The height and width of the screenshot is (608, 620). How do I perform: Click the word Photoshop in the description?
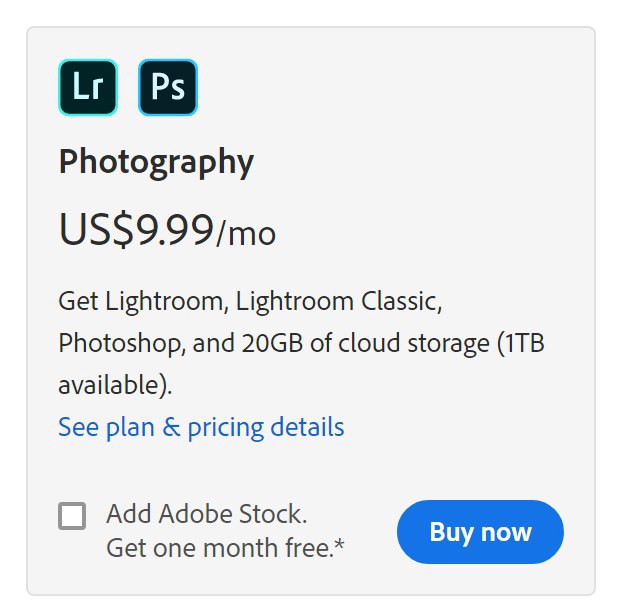tap(122, 343)
